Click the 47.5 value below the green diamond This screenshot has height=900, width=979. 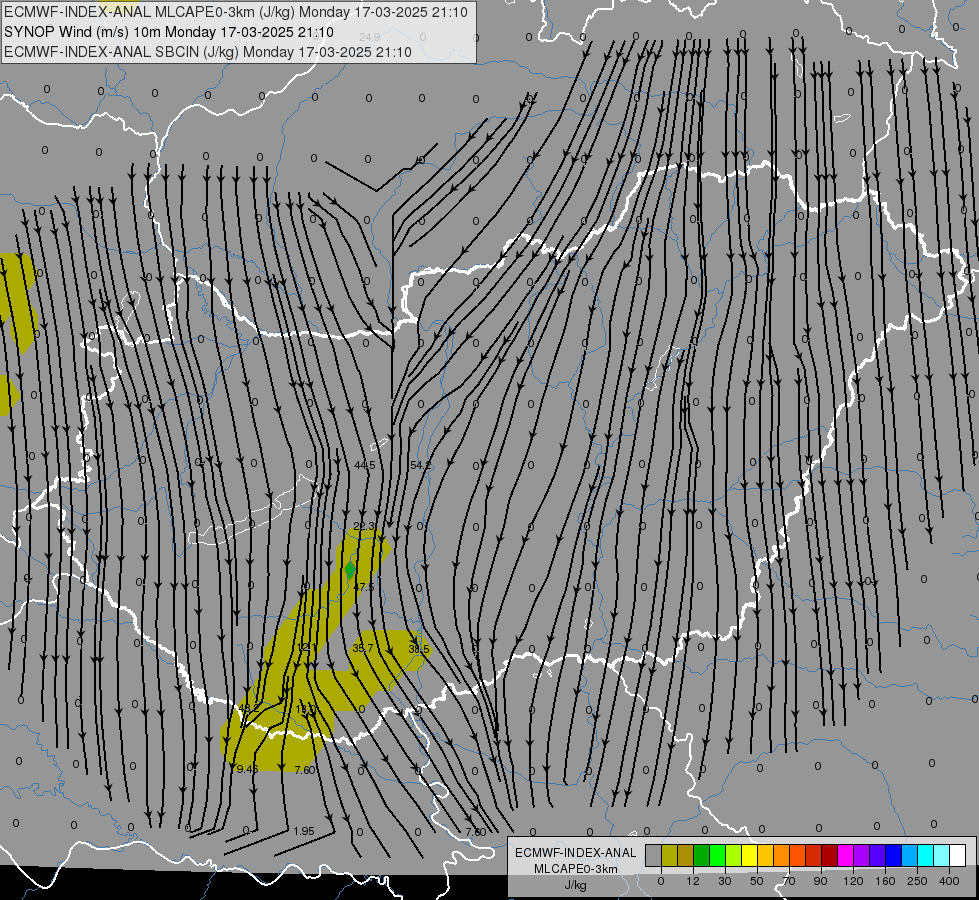(363, 587)
